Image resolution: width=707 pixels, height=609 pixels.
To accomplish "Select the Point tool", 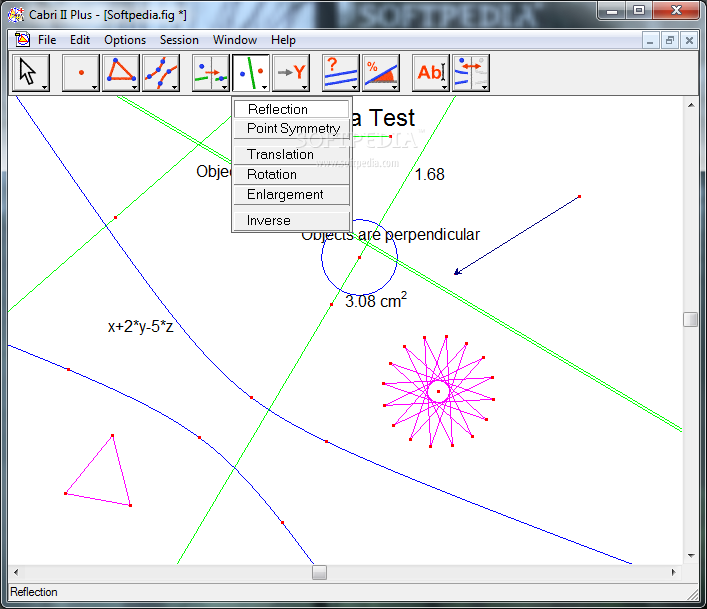I will 80,72.
